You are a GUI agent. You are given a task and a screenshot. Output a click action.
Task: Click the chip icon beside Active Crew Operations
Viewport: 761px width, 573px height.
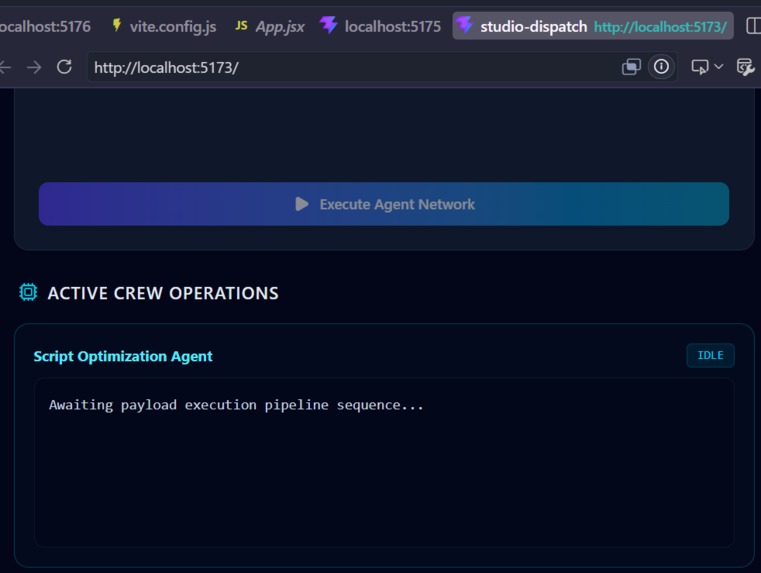(28, 292)
